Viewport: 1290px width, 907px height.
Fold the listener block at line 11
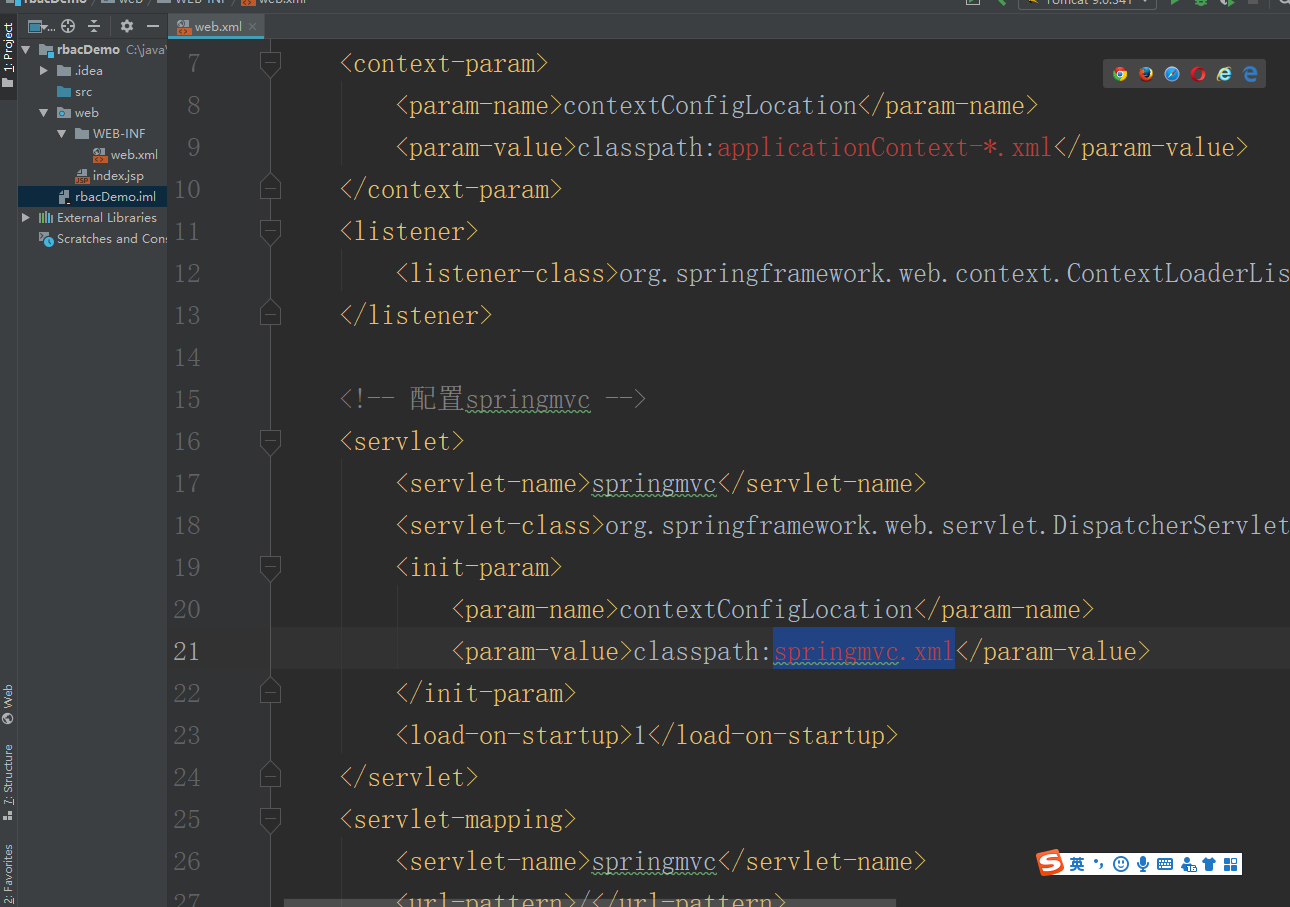(x=270, y=232)
